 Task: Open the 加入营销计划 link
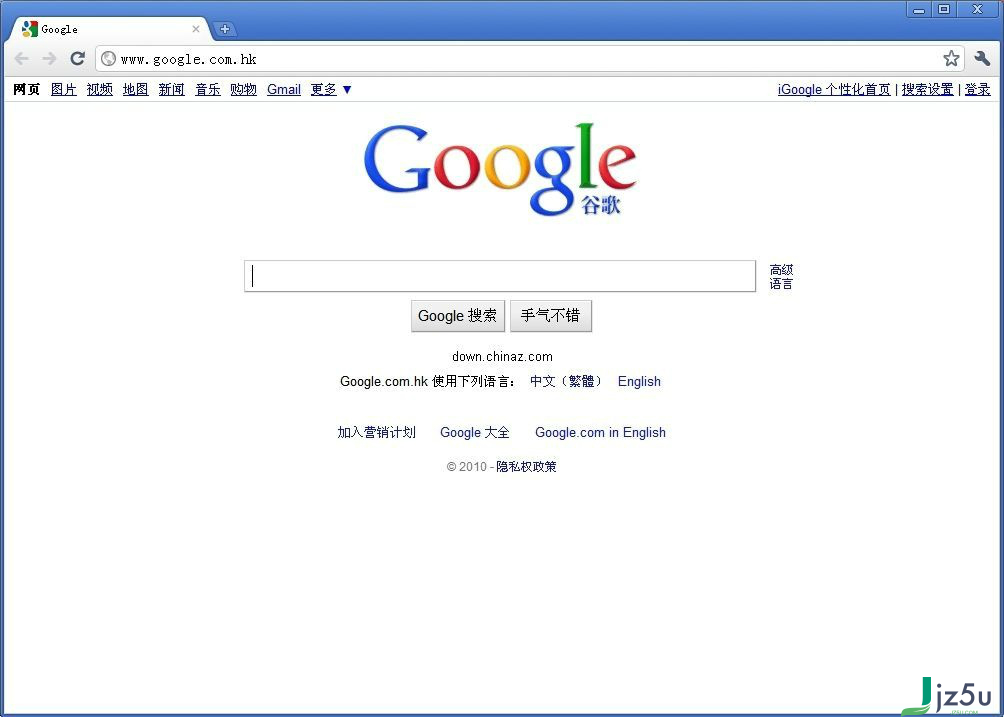(x=376, y=433)
